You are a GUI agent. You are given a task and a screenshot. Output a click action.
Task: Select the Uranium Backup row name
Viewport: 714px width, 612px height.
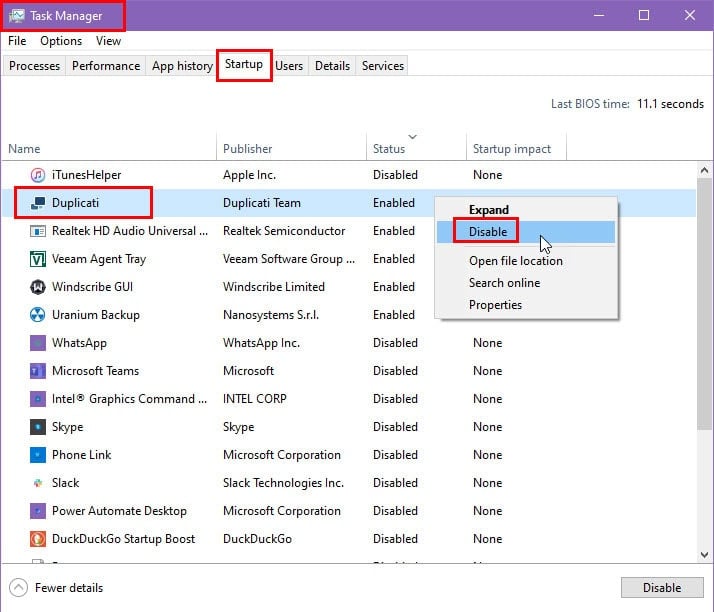[x=96, y=315]
